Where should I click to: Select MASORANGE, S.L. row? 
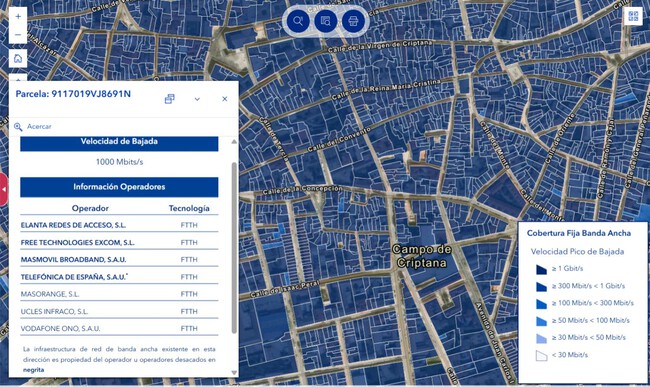click(x=119, y=294)
